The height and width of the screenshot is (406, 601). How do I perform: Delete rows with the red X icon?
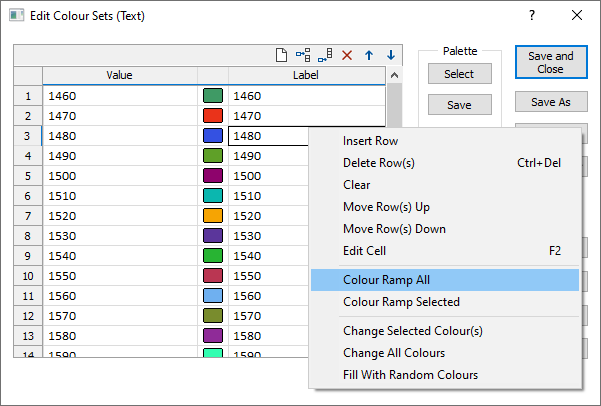click(x=347, y=55)
